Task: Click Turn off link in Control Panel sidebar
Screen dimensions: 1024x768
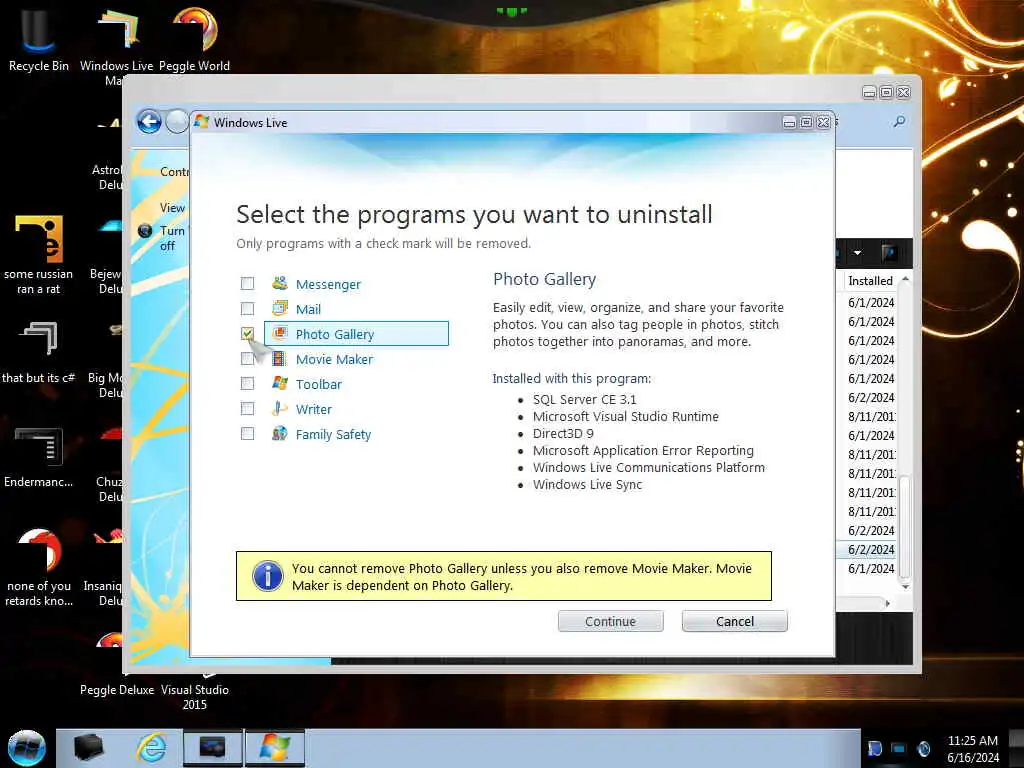Action: point(172,238)
